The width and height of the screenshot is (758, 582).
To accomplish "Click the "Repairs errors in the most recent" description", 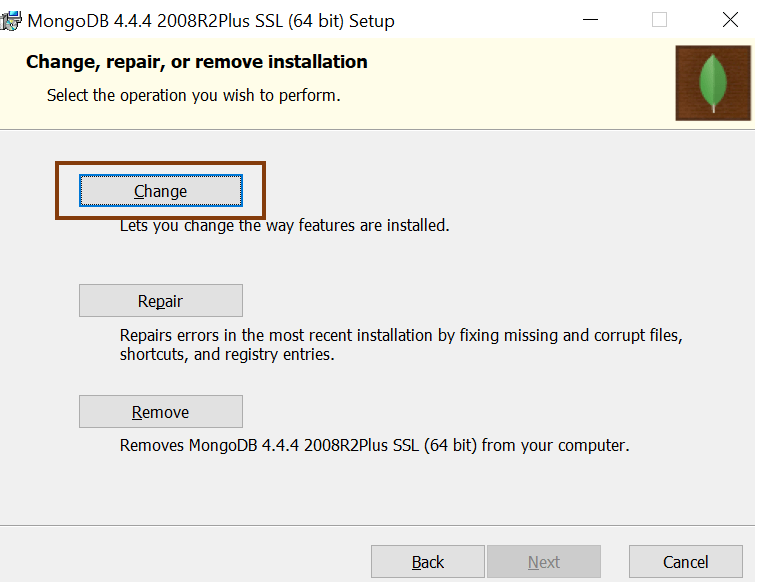I will (401, 345).
